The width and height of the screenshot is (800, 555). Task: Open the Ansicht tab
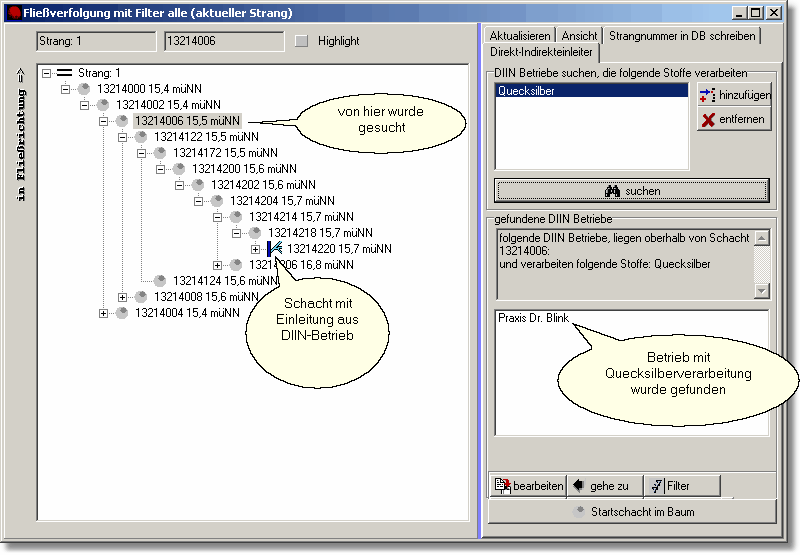(580, 36)
